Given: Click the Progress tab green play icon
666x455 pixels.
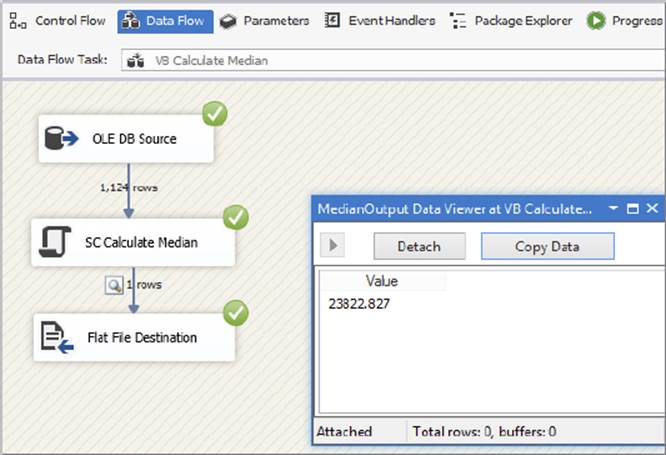Looking at the screenshot, I should [596, 21].
